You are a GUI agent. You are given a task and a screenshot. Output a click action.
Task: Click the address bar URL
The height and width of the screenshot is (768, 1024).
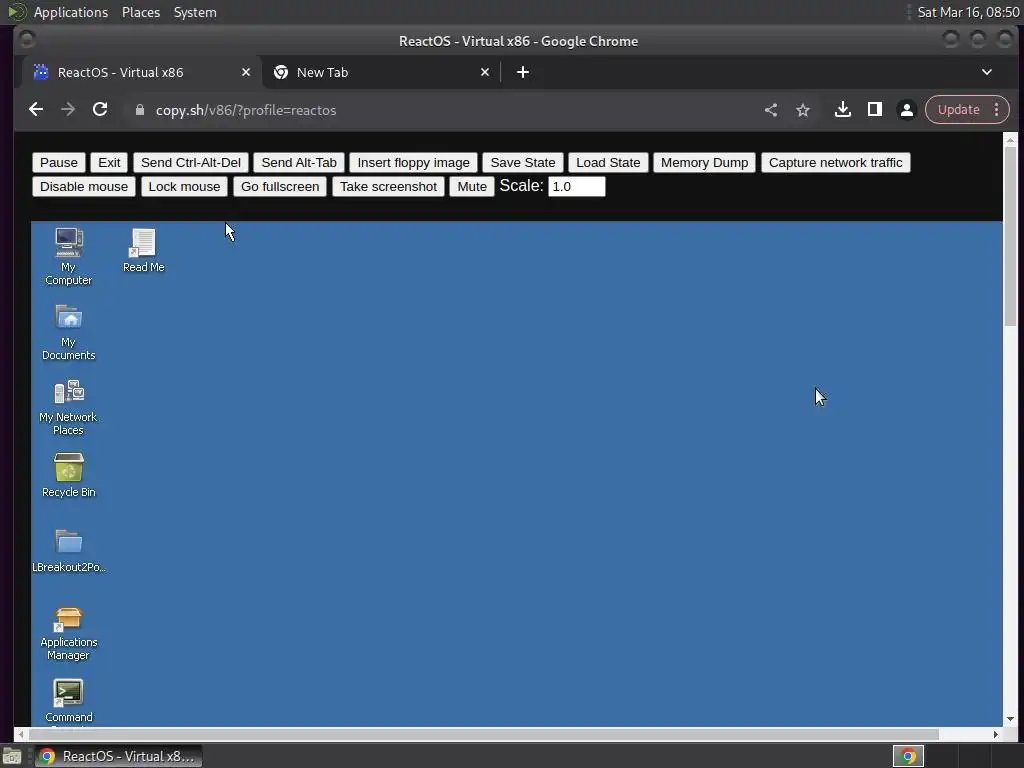point(246,110)
